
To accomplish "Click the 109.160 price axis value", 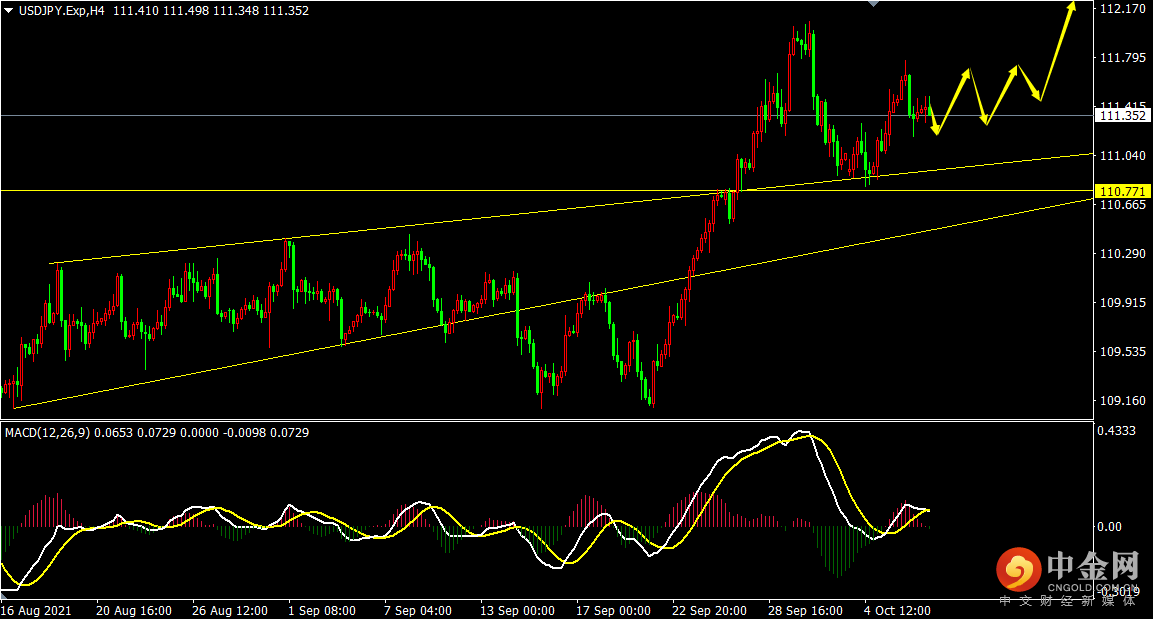I will click(1123, 401).
